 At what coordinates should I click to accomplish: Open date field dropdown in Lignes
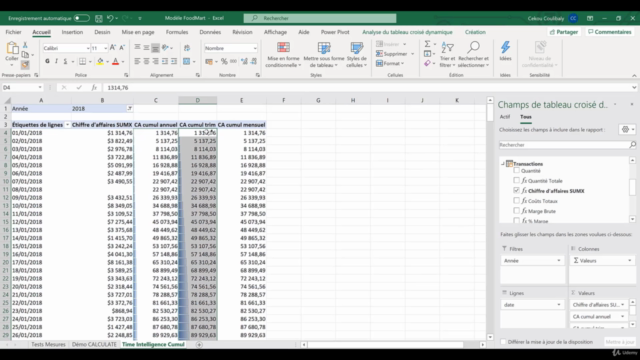pos(559,304)
